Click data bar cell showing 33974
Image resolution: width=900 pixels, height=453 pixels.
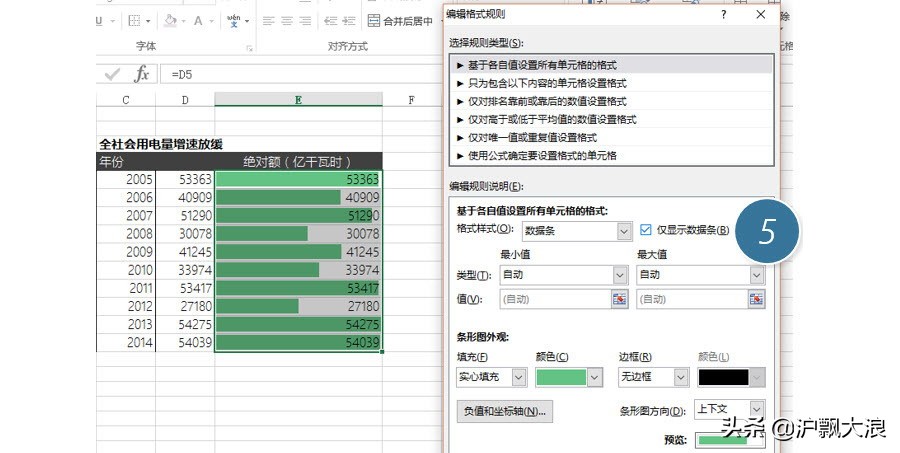coord(298,270)
